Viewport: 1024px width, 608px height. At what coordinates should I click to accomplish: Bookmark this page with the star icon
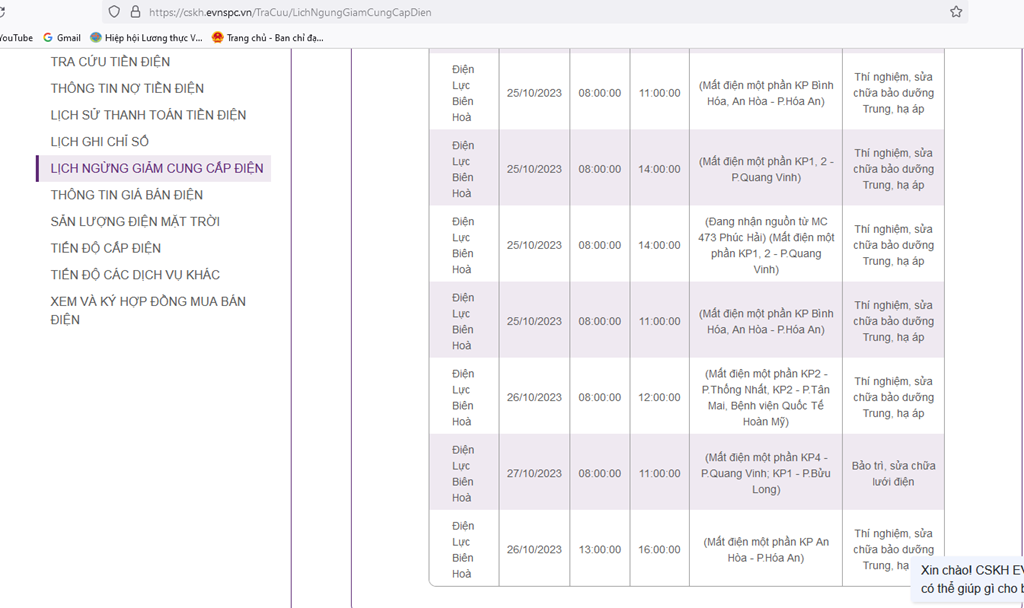click(956, 12)
